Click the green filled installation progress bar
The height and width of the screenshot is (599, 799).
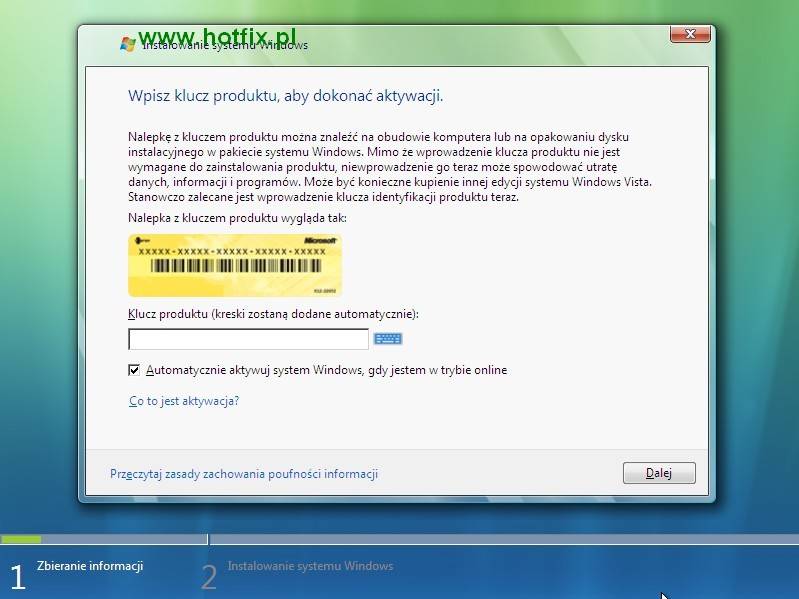pyautogui.click(x=21, y=539)
